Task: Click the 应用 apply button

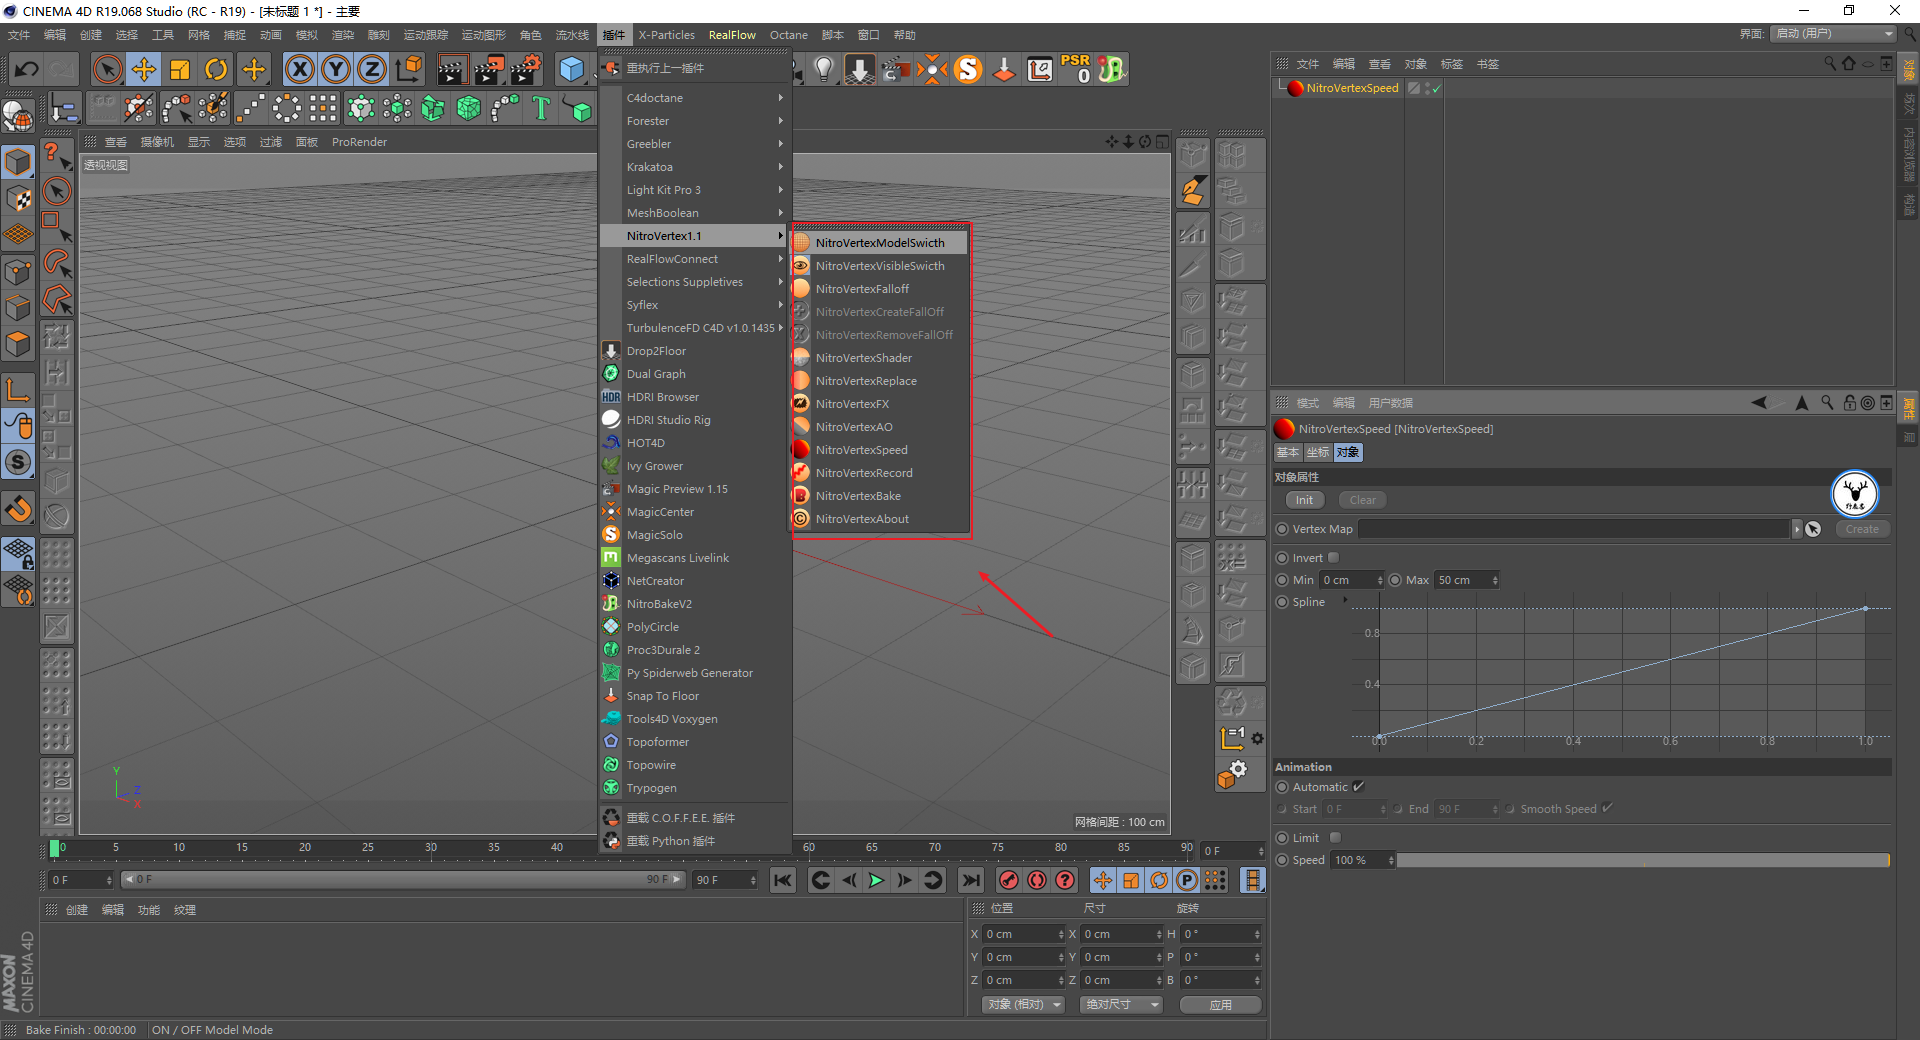Action: pyautogui.click(x=1220, y=1005)
